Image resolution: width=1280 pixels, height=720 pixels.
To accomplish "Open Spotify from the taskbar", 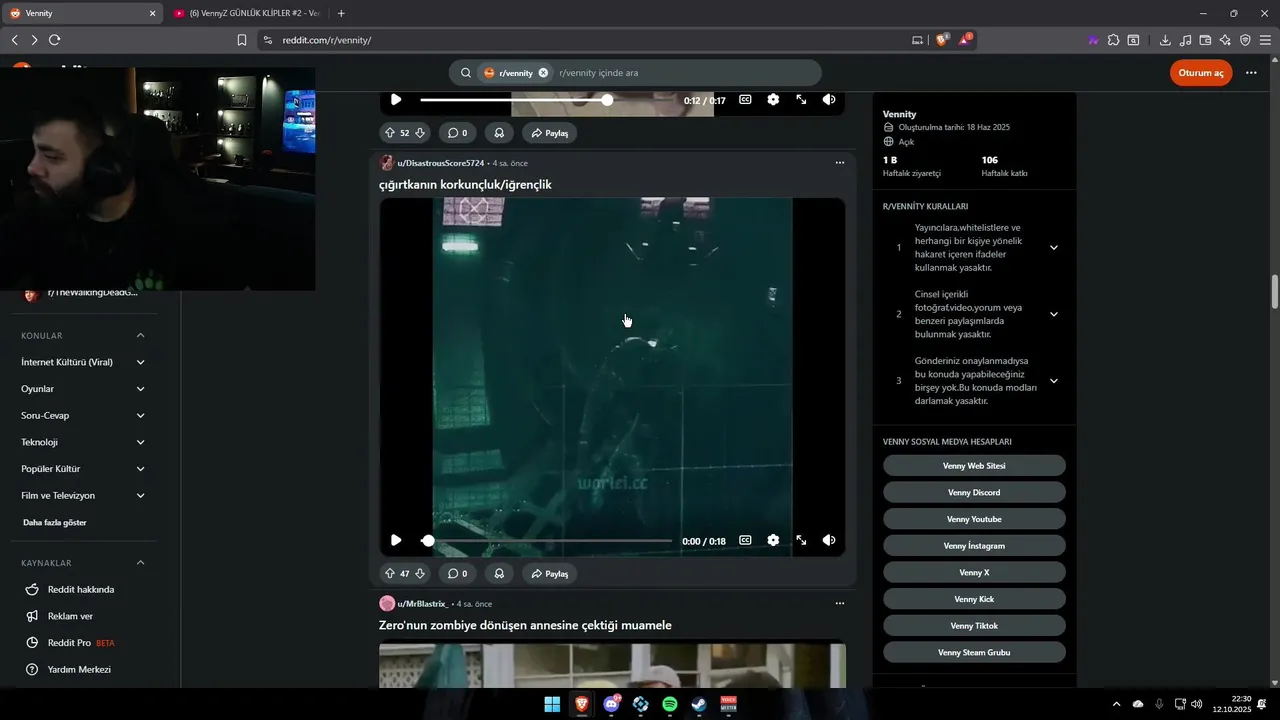I will [x=670, y=704].
